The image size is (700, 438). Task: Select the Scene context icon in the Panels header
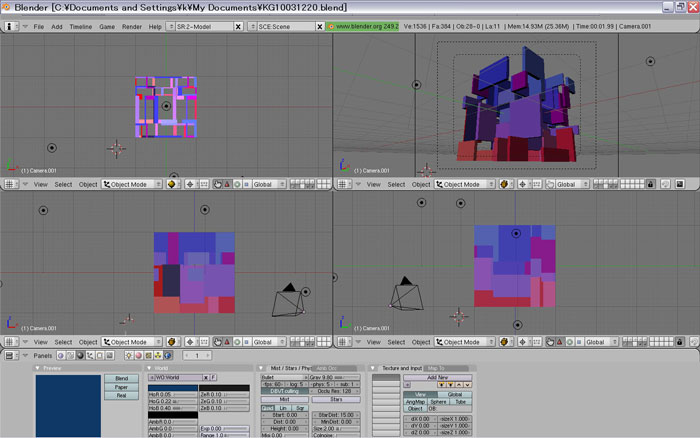click(109, 356)
